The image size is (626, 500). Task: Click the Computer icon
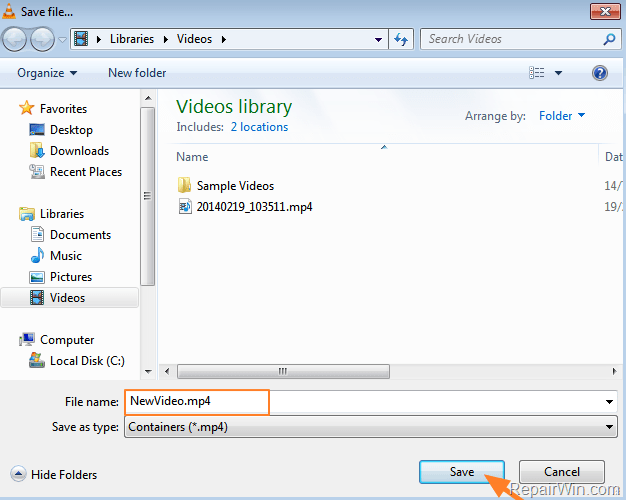(27, 339)
